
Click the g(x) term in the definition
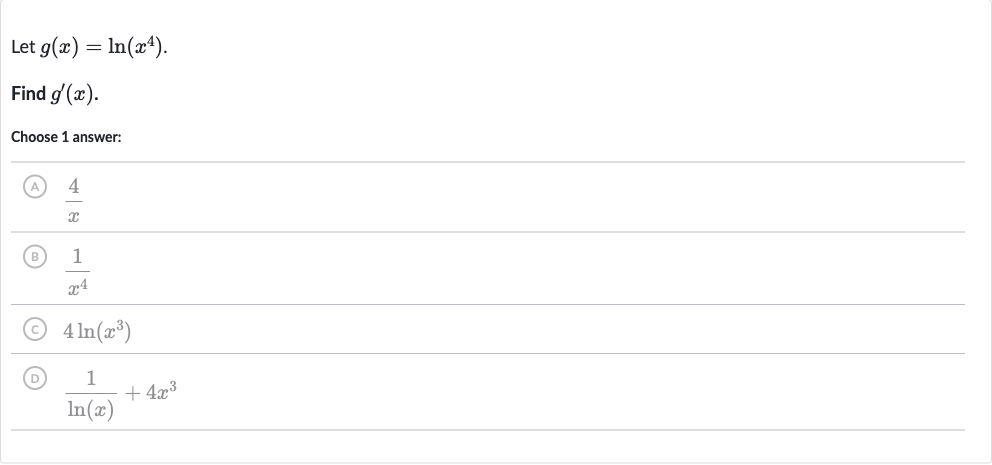click(x=59, y=47)
